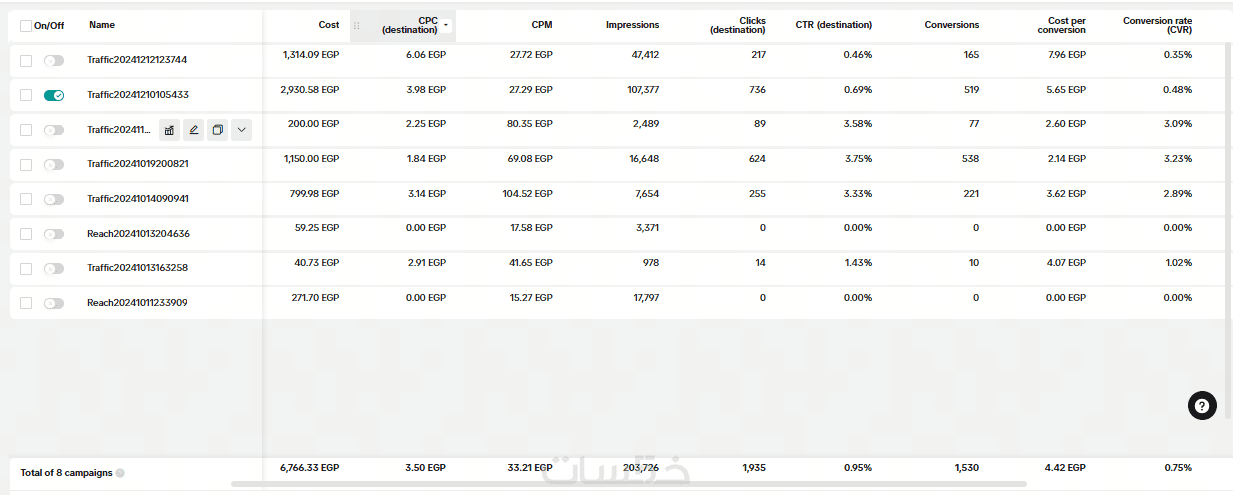The height and width of the screenshot is (495, 1233).
Task: Click drag handle icon on CPC column
Action: [357, 26]
